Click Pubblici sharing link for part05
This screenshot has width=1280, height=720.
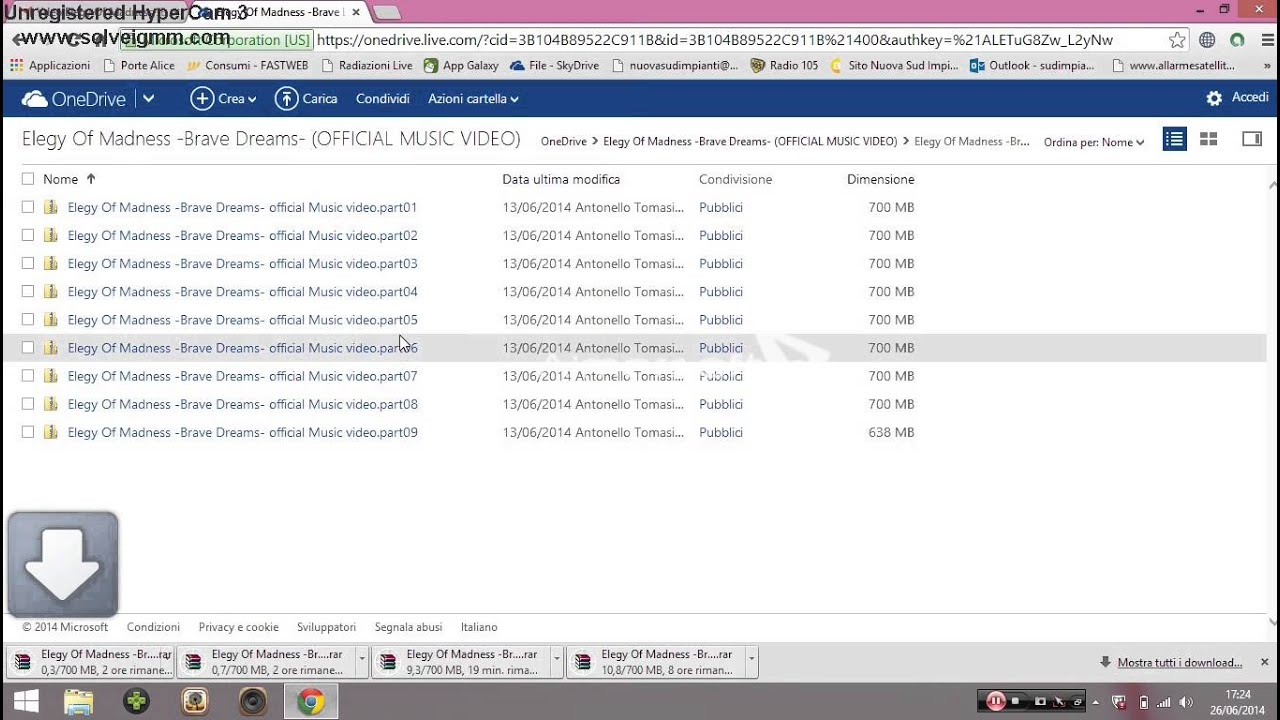721,319
